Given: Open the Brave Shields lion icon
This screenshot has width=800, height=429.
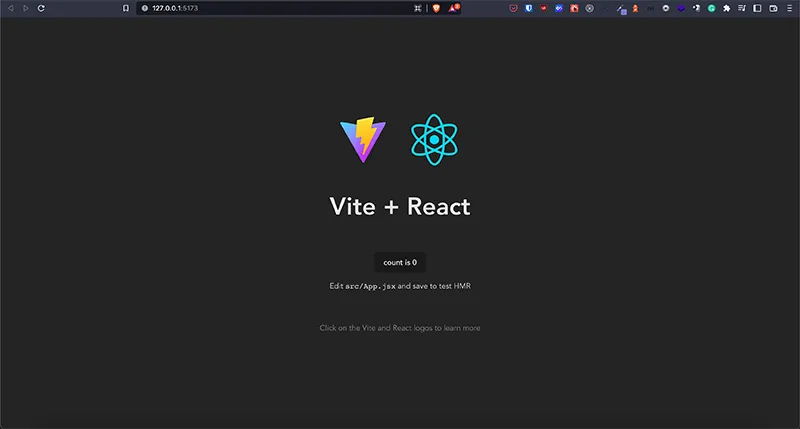Looking at the screenshot, I should [x=436, y=8].
